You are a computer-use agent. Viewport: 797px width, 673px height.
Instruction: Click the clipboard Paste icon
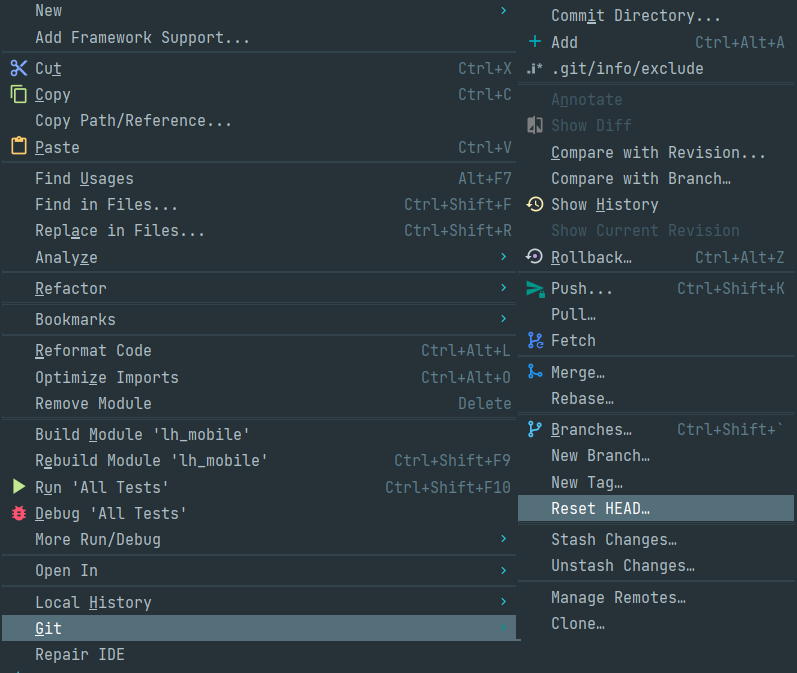[x=19, y=146]
